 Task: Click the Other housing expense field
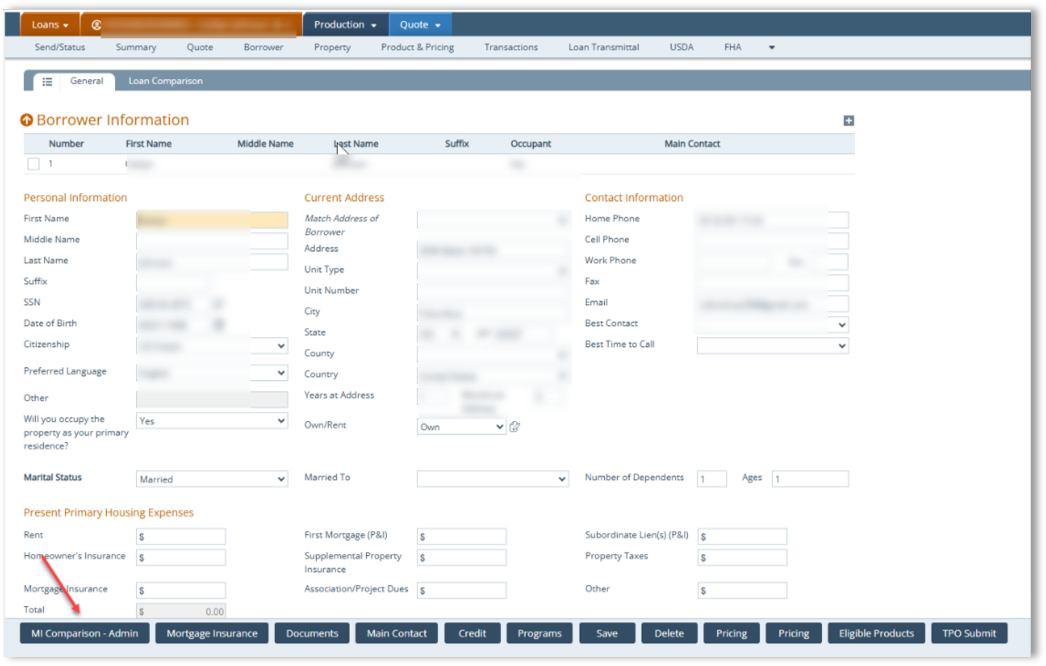coord(742,591)
